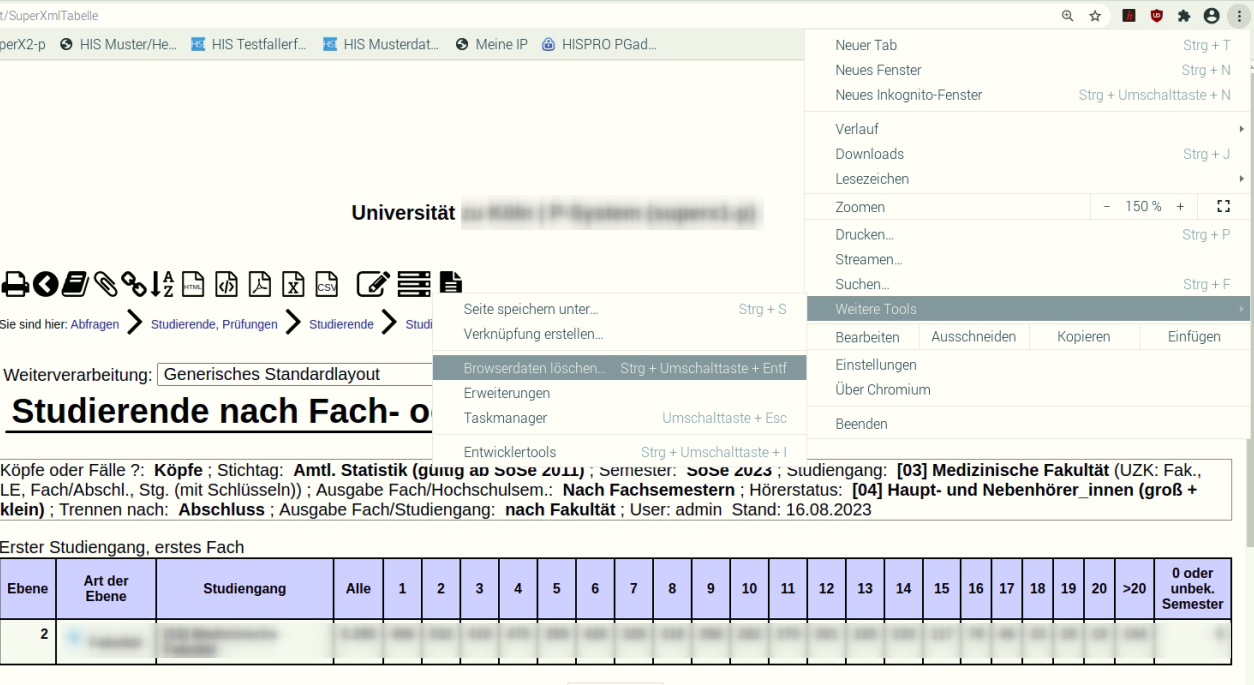Click the paperclip attachment icon
This screenshot has width=1254, height=685.
(105, 285)
